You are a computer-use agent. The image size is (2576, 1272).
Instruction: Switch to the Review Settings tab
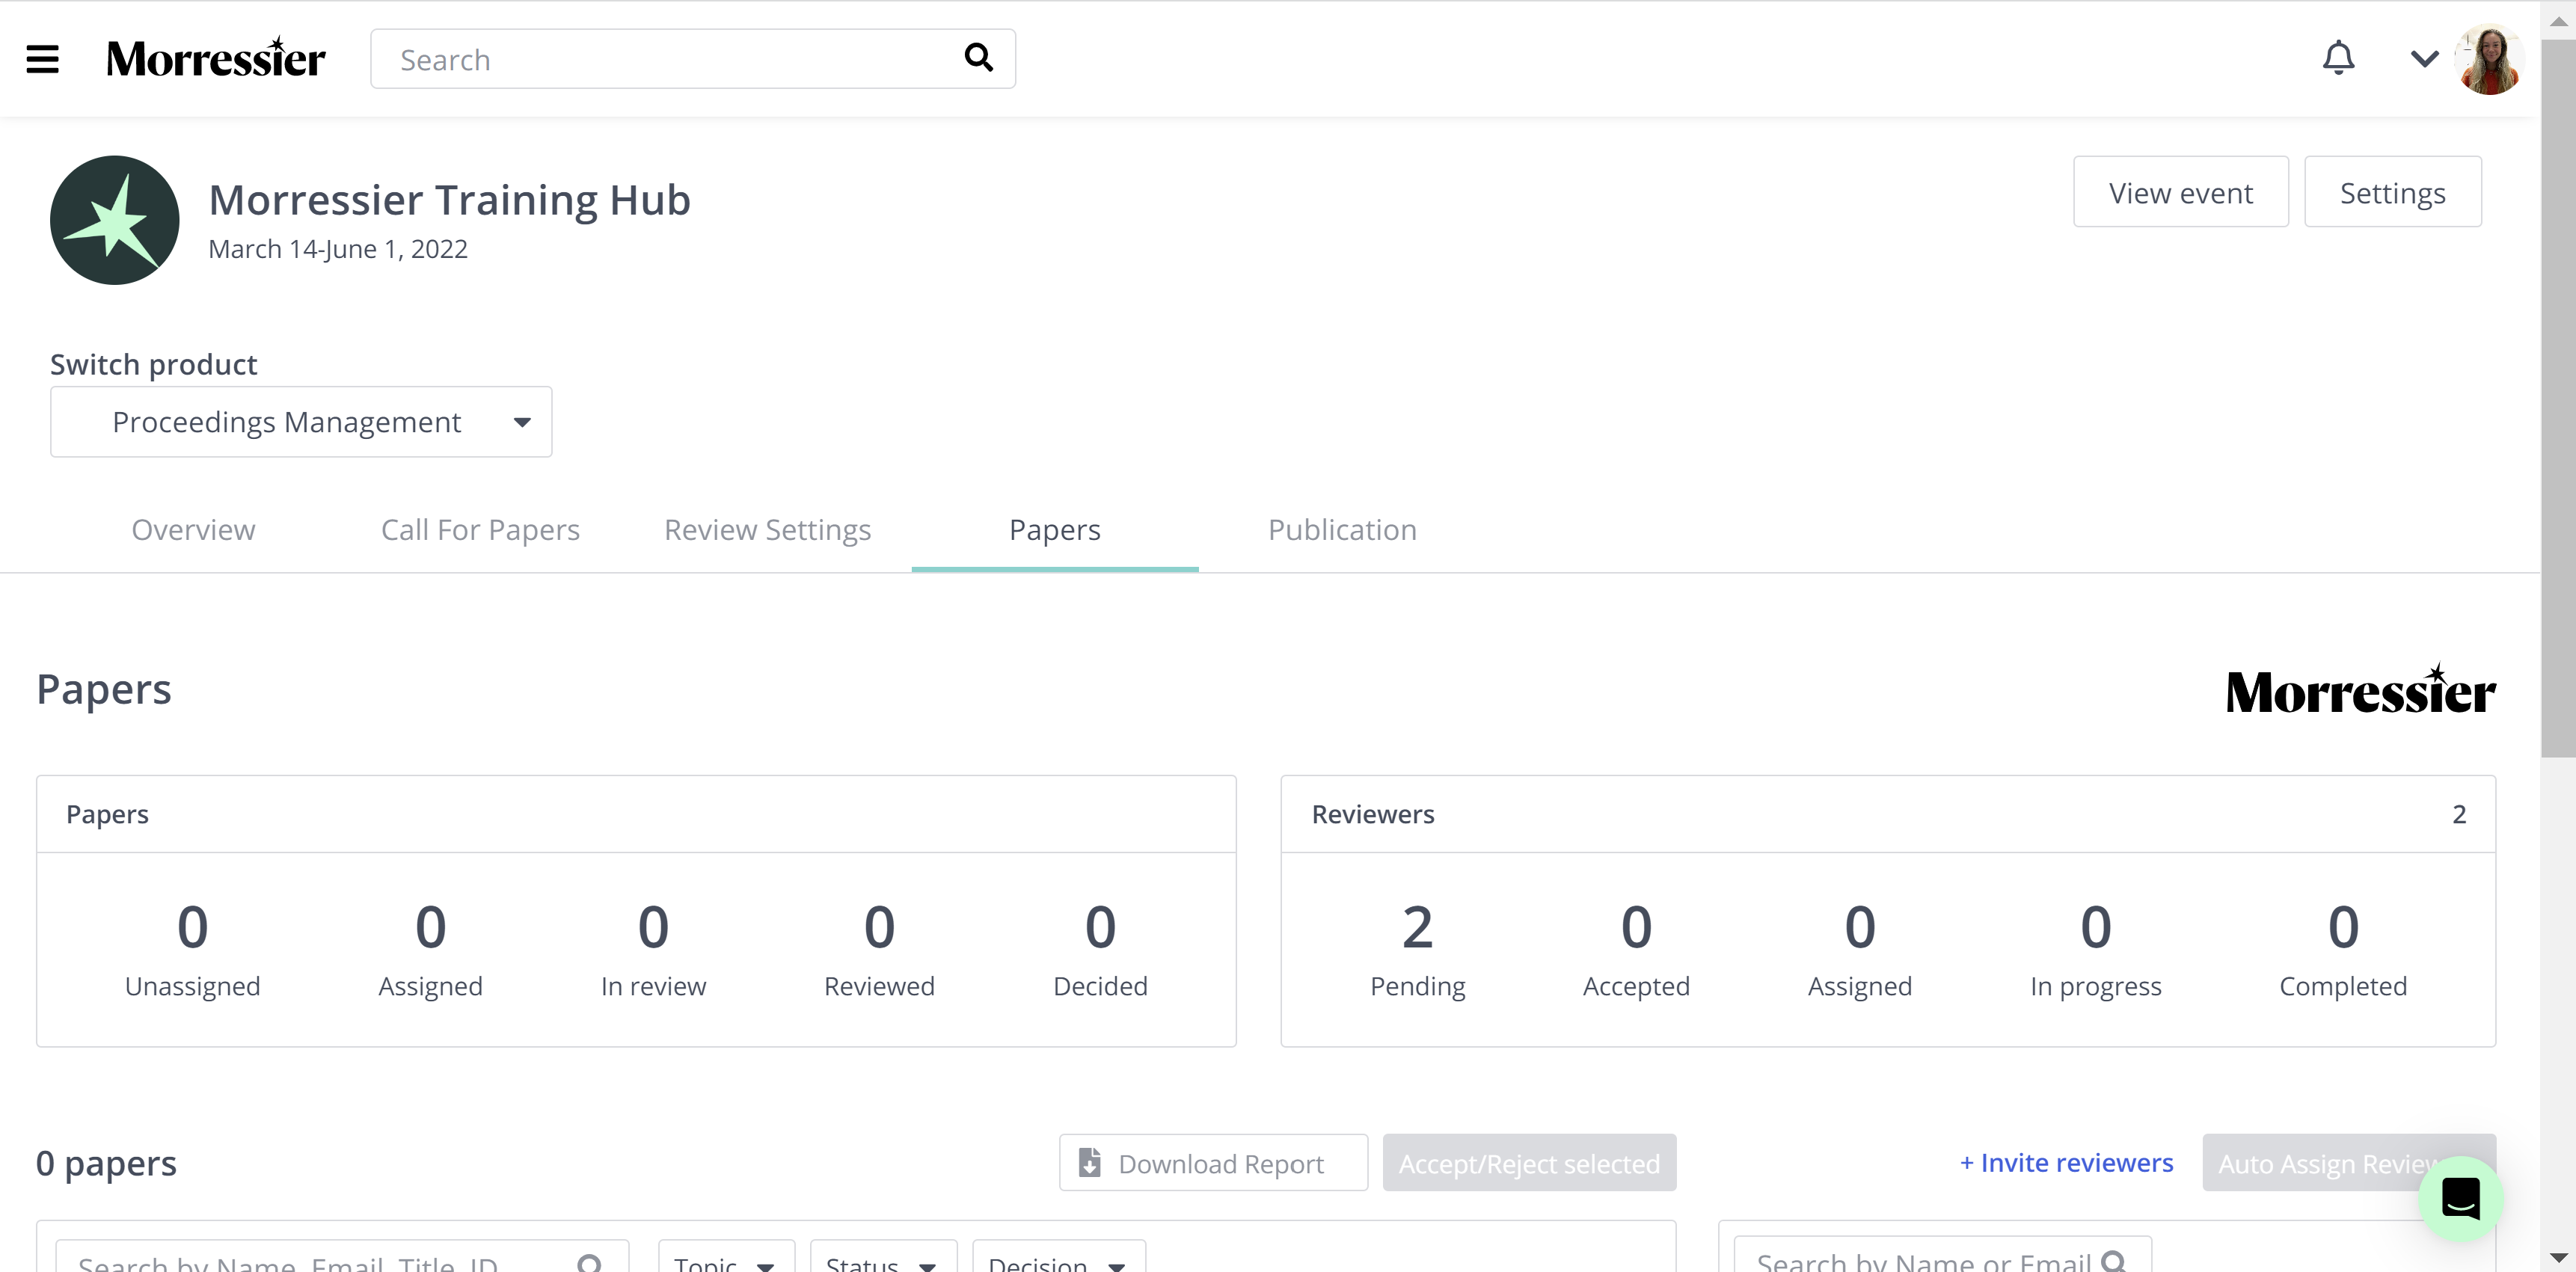767,530
